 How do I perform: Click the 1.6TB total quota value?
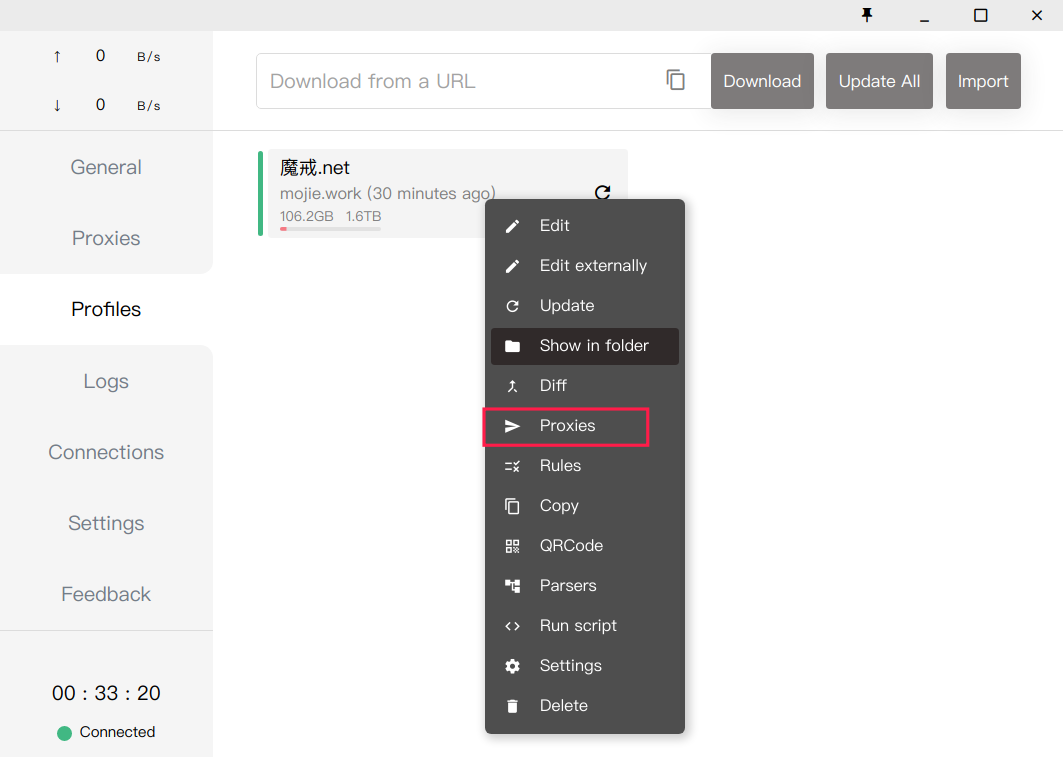click(363, 216)
